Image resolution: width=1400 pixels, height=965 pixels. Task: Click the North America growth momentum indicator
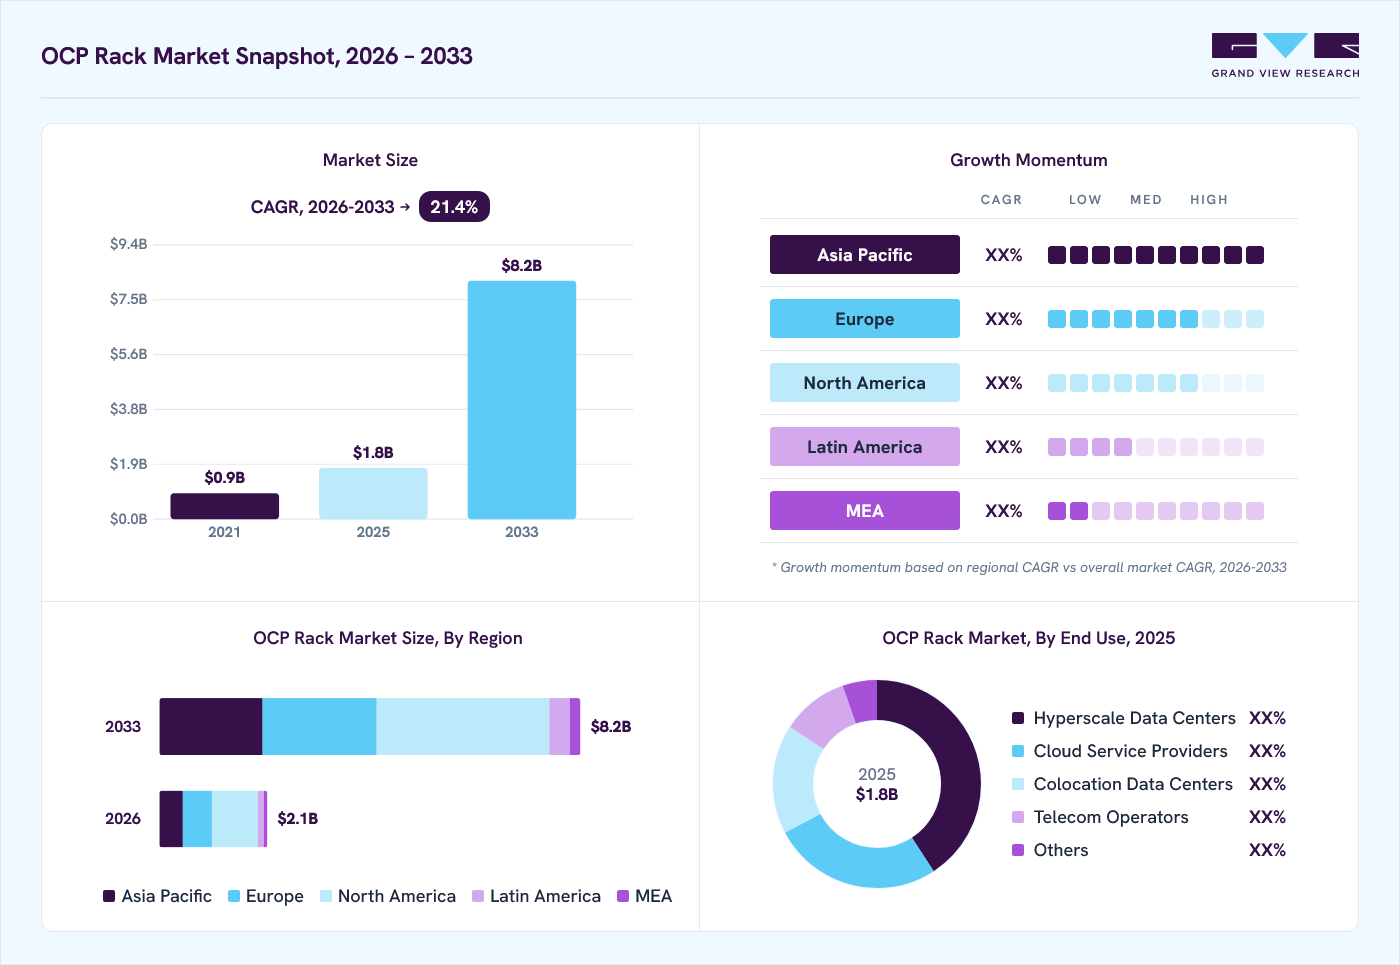[1156, 383]
